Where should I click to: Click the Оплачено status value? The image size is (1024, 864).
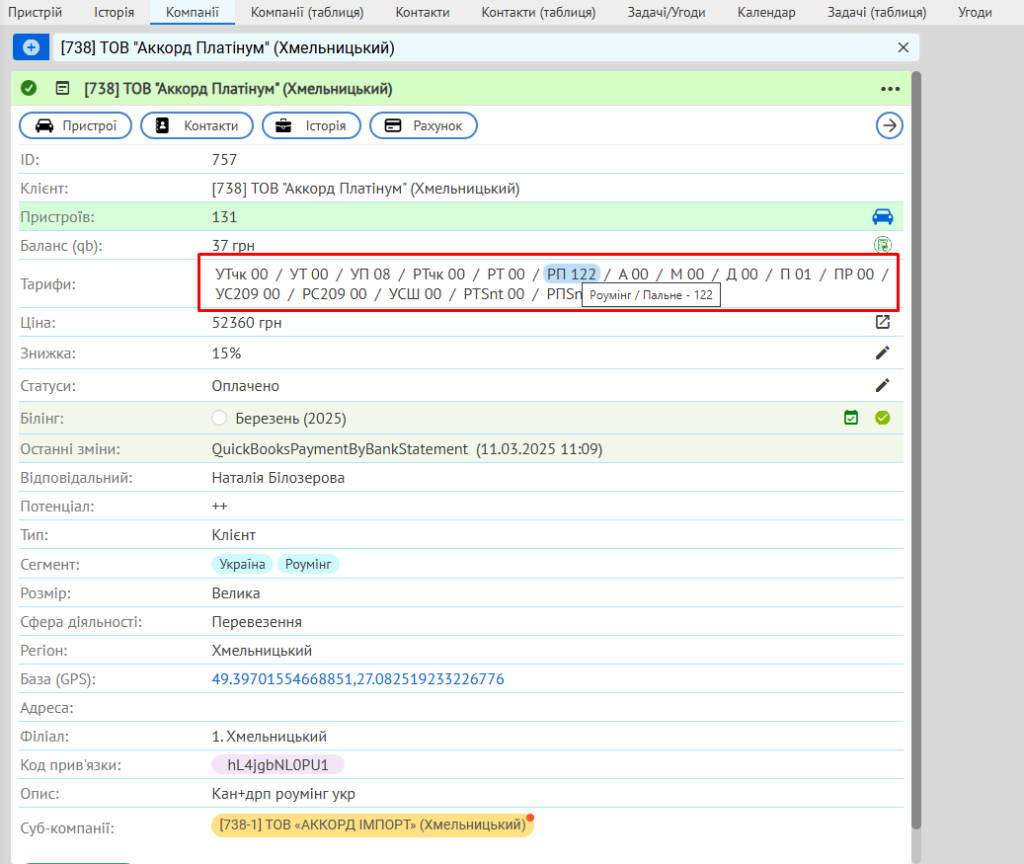point(246,386)
